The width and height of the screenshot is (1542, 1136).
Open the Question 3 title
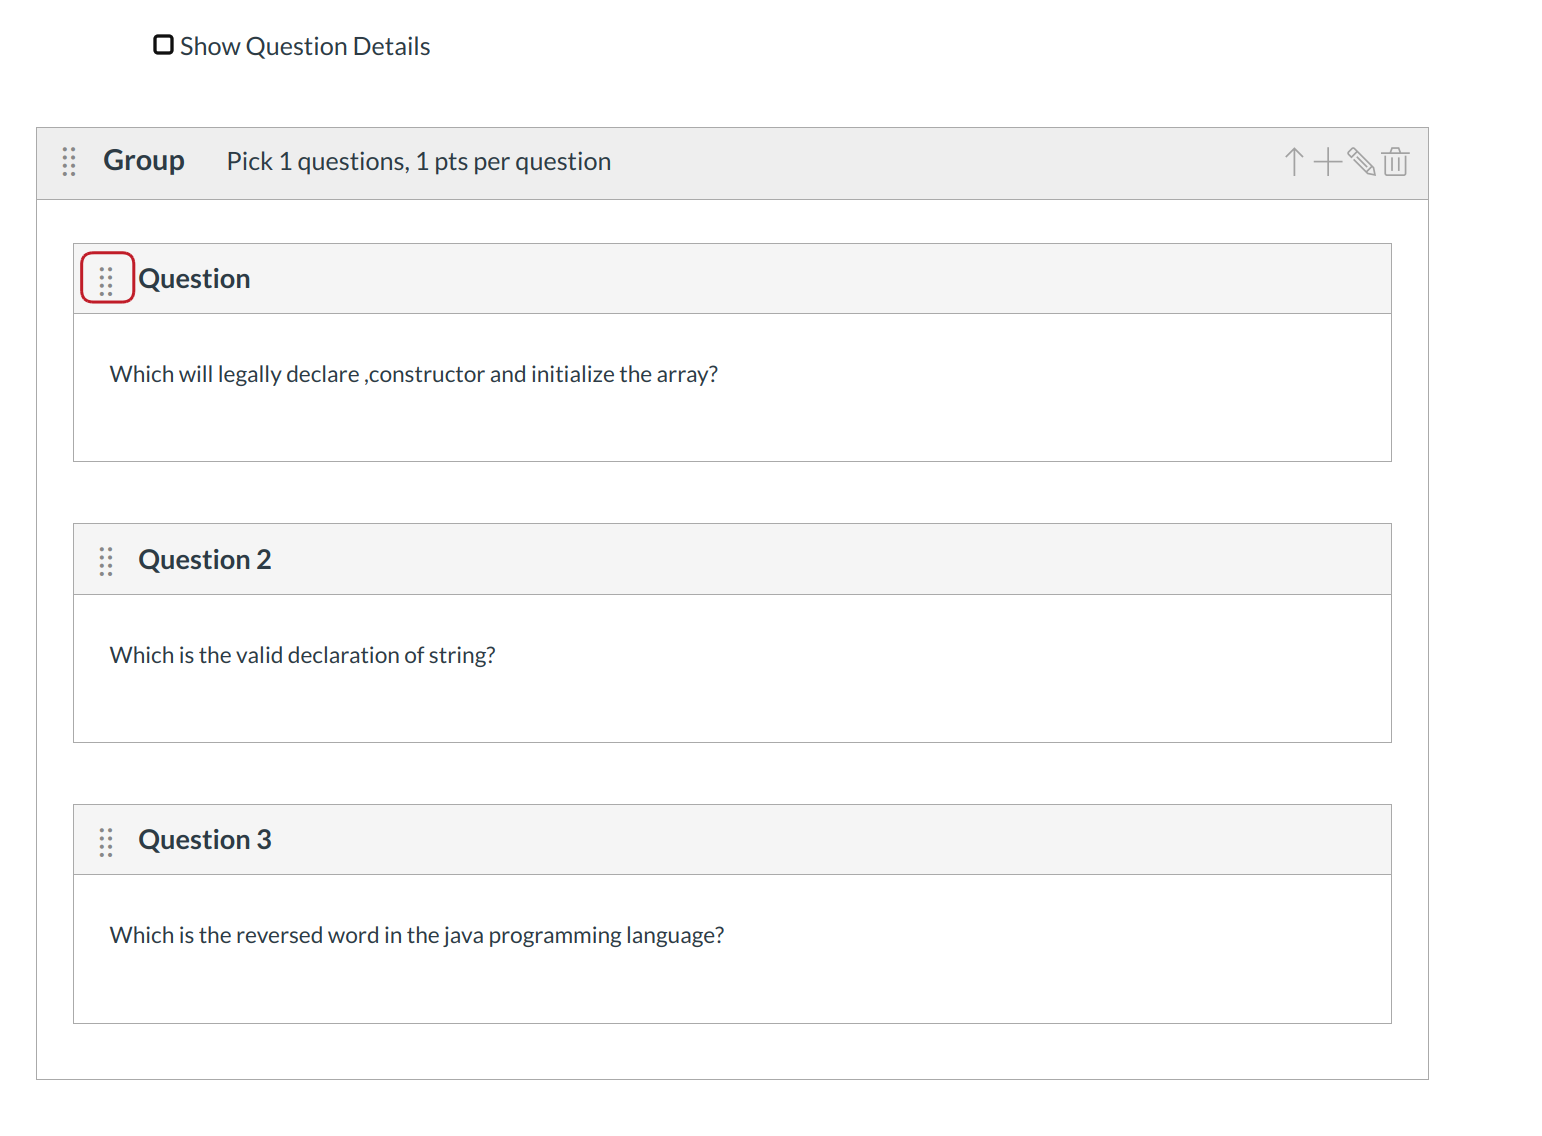point(204,840)
